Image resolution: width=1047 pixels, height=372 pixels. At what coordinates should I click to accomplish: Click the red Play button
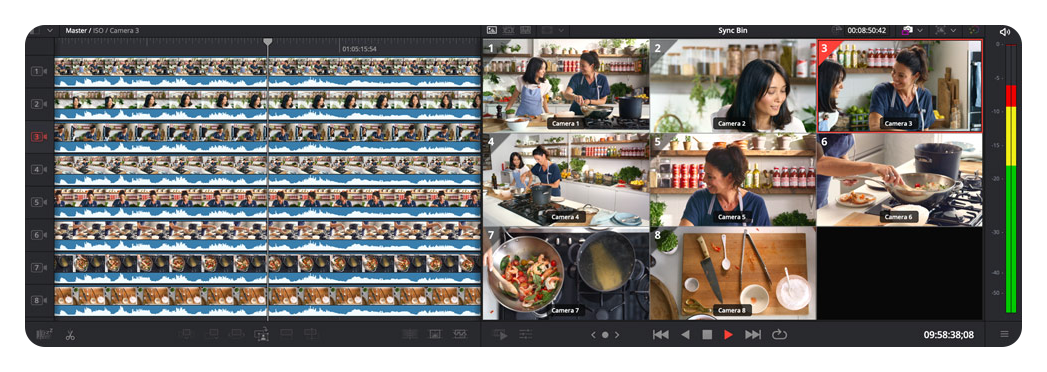pyautogui.click(x=728, y=335)
